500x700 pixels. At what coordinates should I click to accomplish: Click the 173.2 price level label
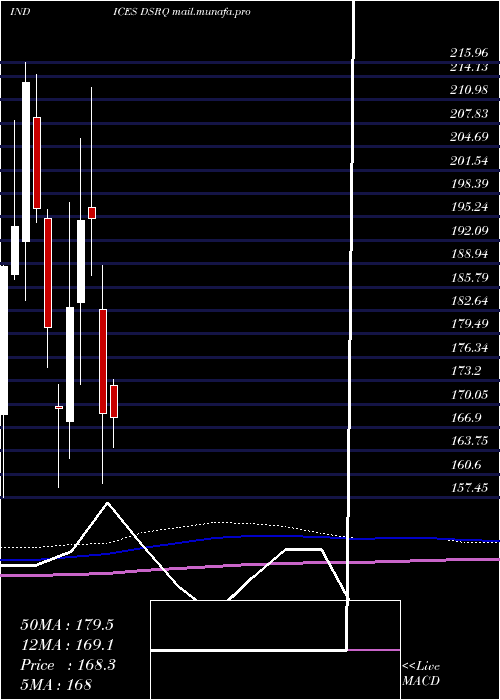tap(465, 371)
